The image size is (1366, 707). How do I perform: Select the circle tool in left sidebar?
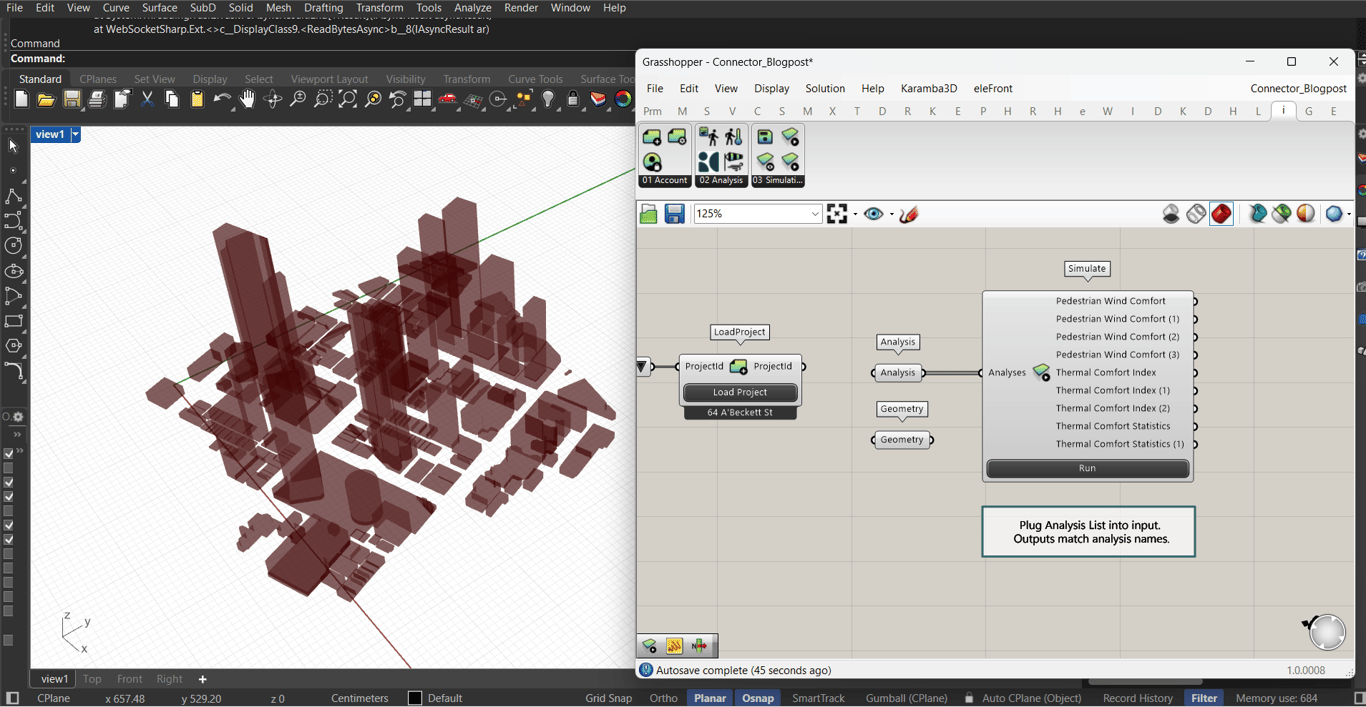14,245
